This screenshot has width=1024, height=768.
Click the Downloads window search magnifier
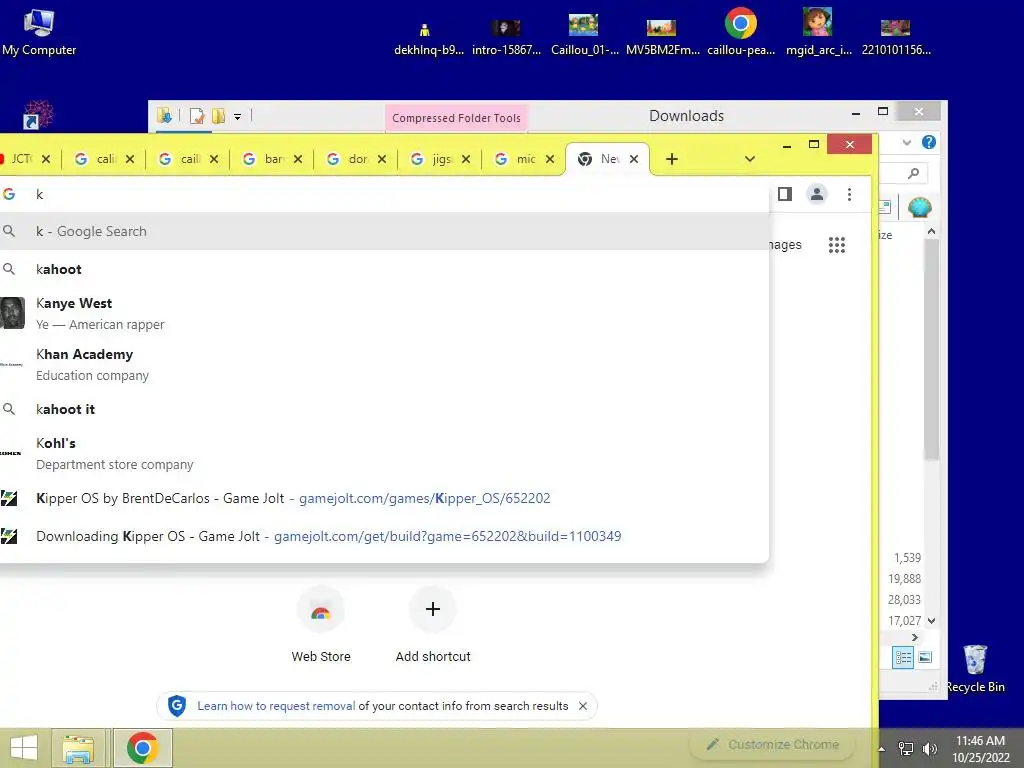[x=914, y=173]
